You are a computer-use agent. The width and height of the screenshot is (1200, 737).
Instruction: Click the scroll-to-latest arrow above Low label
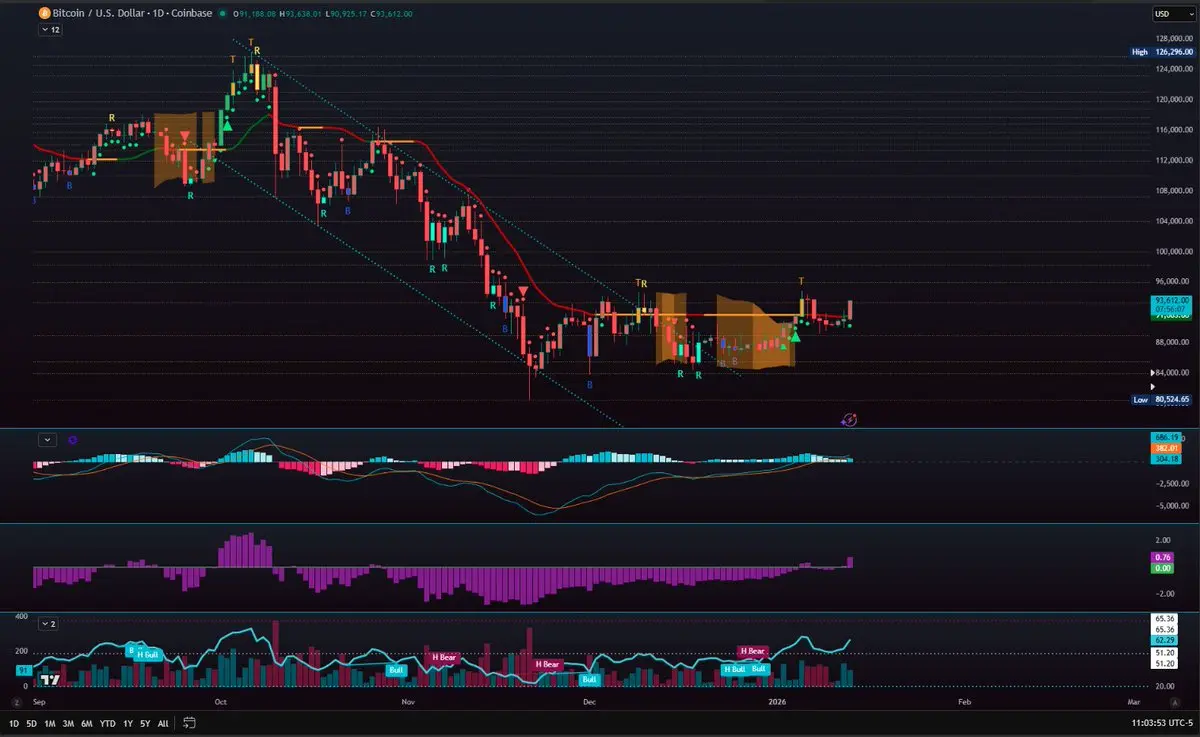[1155, 385]
